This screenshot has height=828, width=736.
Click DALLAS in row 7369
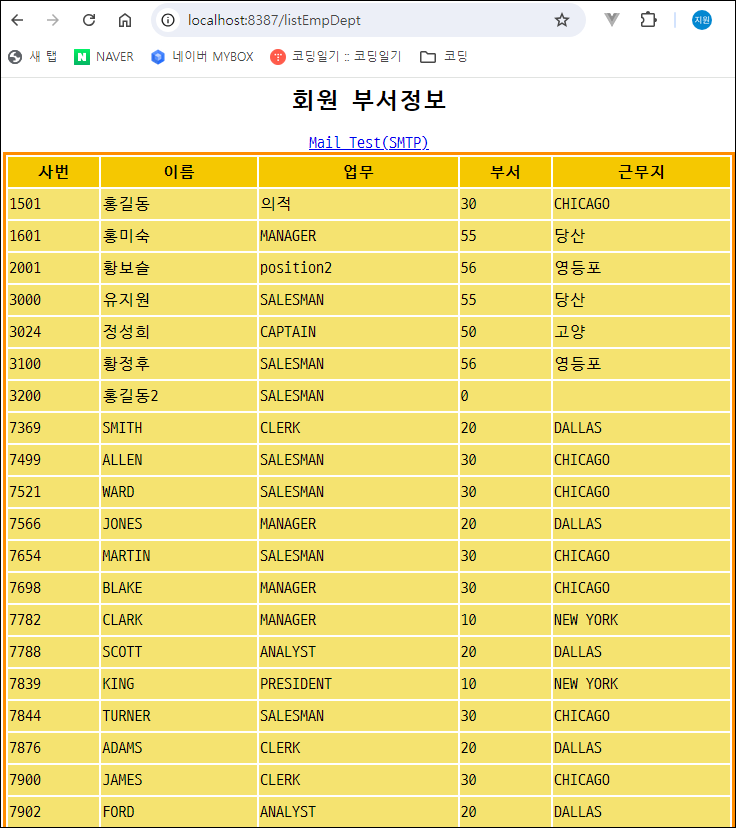click(578, 428)
